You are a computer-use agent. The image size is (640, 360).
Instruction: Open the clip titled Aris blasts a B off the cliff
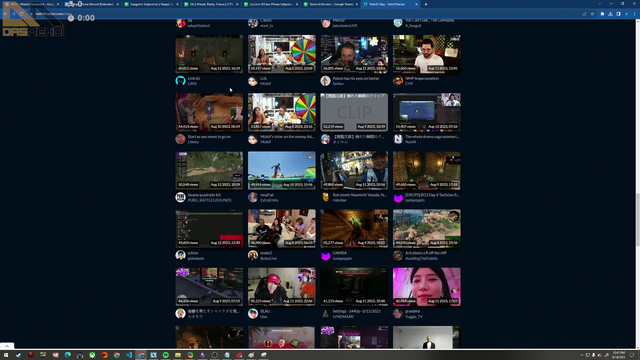pos(425,253)
